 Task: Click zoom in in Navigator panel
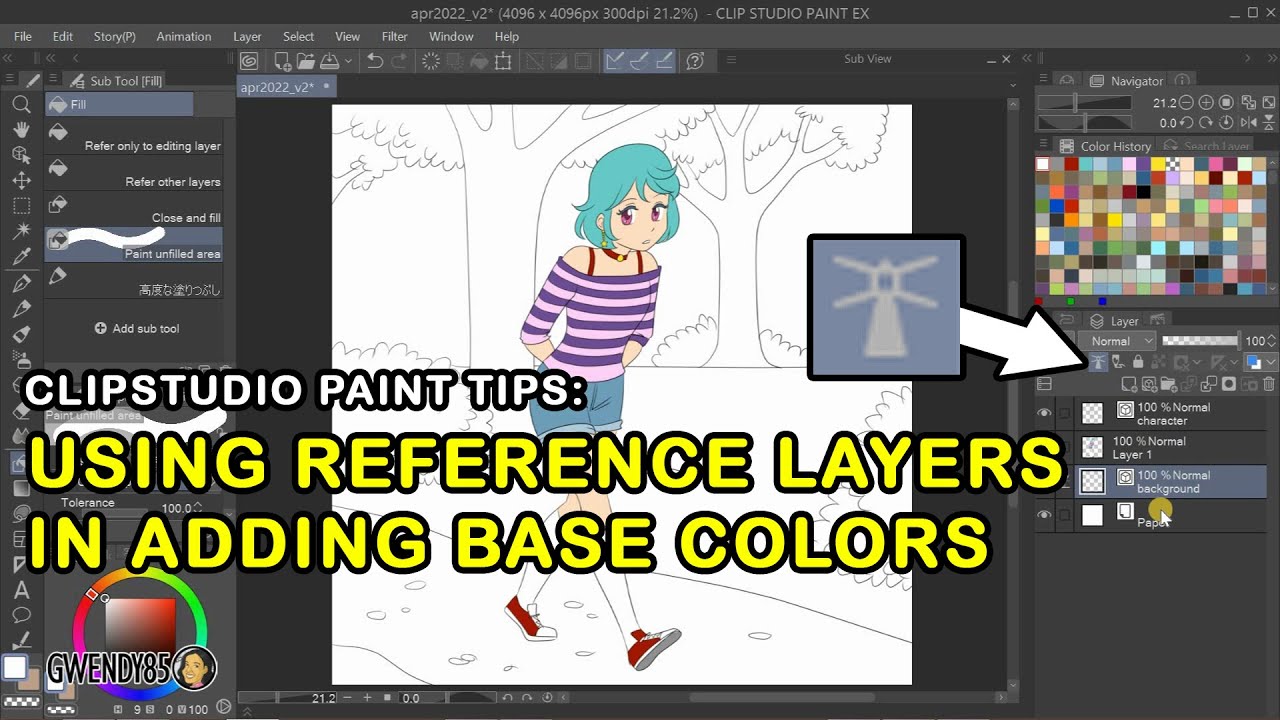1206,103
